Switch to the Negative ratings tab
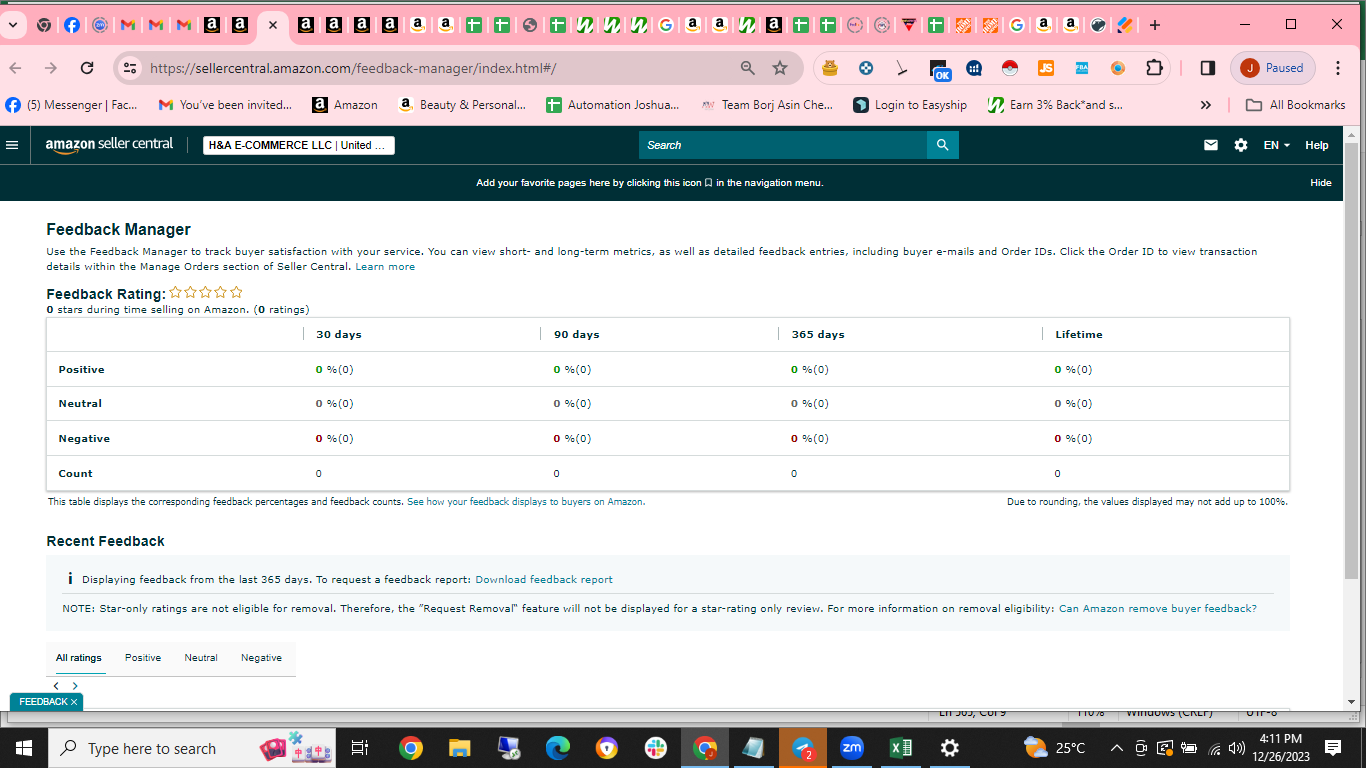Screen dimensions: 1366x768 tap(261, 658)
